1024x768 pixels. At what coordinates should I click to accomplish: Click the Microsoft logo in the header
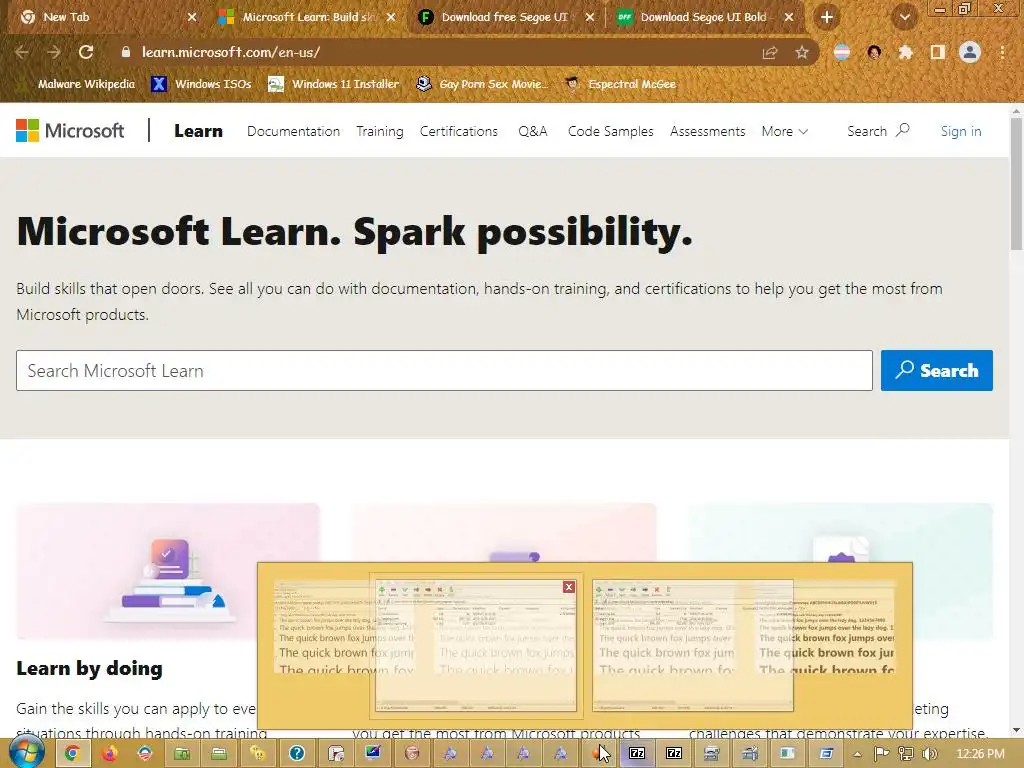[70, 131]
